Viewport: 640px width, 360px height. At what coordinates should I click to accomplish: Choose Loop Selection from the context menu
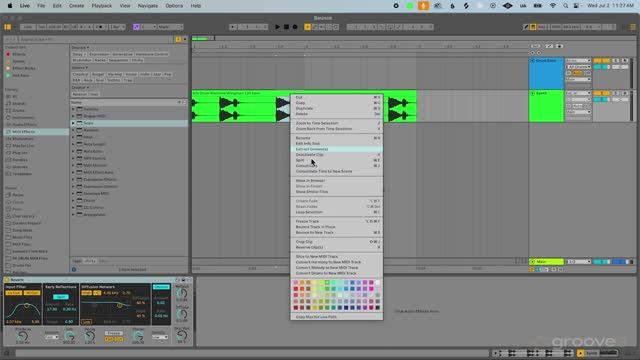pos(337,212)
